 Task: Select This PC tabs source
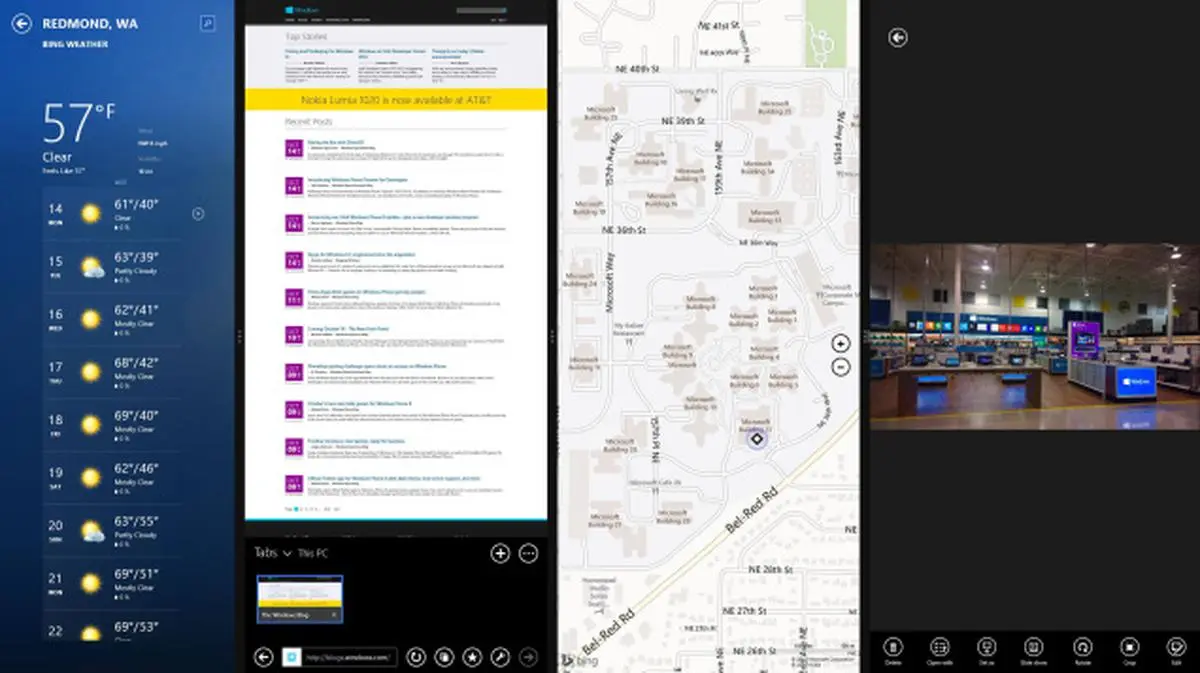pos(313,553)
